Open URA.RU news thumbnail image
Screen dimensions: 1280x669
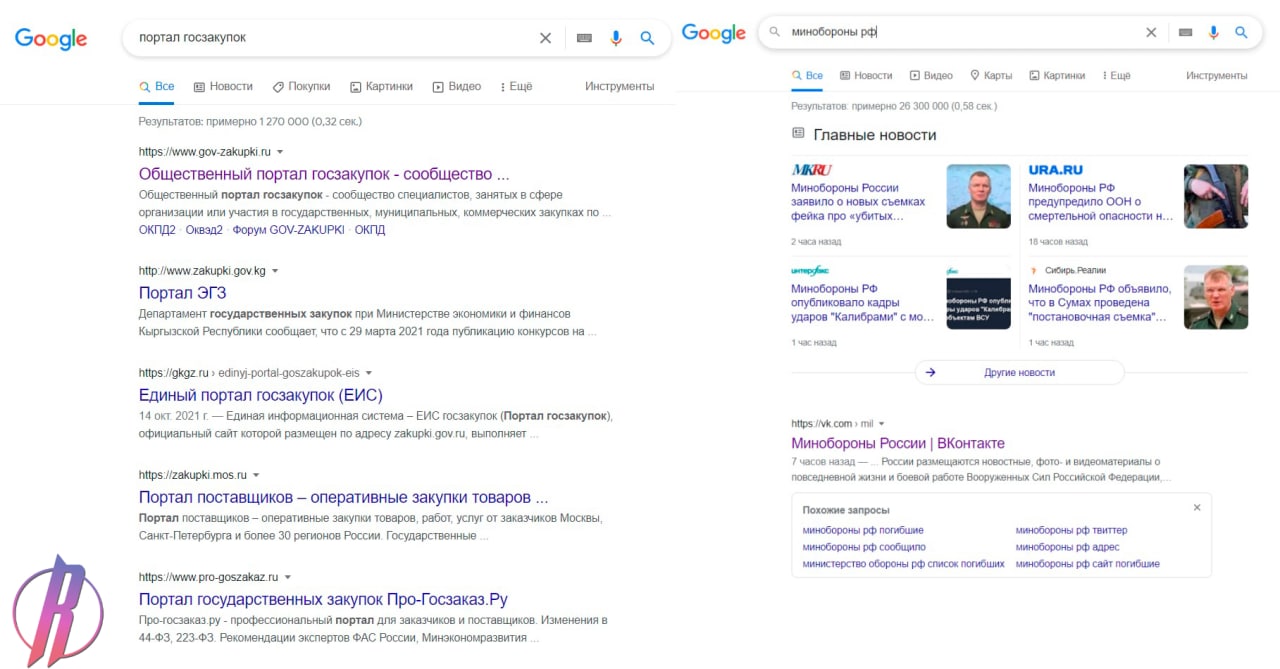(1216, 197)
